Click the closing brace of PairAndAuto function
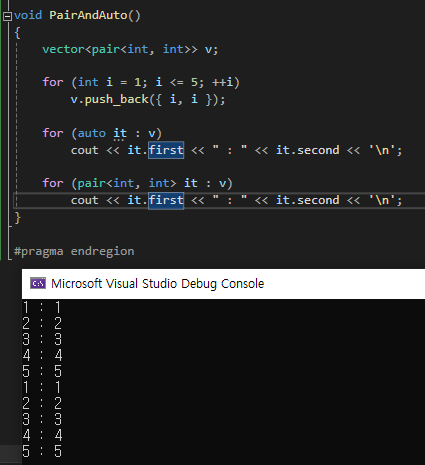 (x=17, y=218)
